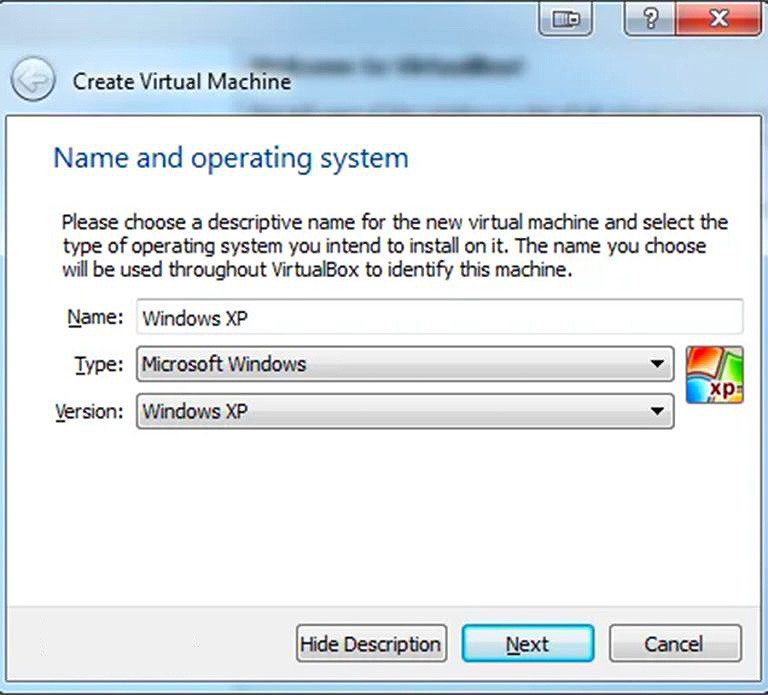Click the 'Create Virtual Machine' title text

coord(182,82)
